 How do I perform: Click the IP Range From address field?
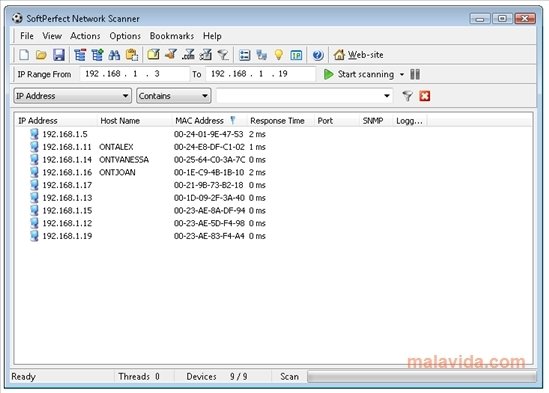(x=134, y=74)
